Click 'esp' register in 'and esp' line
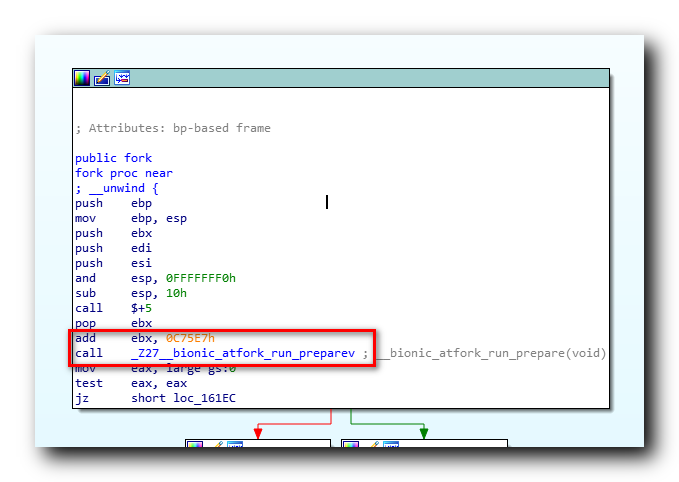This screenshot has width=679, height=482. [x=141, y=278]
